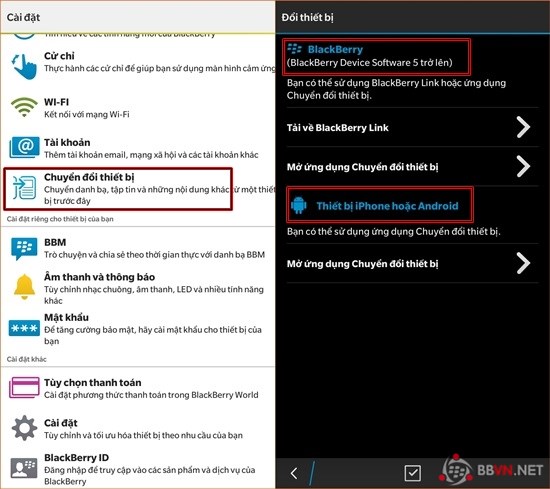Open Âm thanh và thông báo settings
The width and height of the screenshot is (550, 489).
(138, 288)
